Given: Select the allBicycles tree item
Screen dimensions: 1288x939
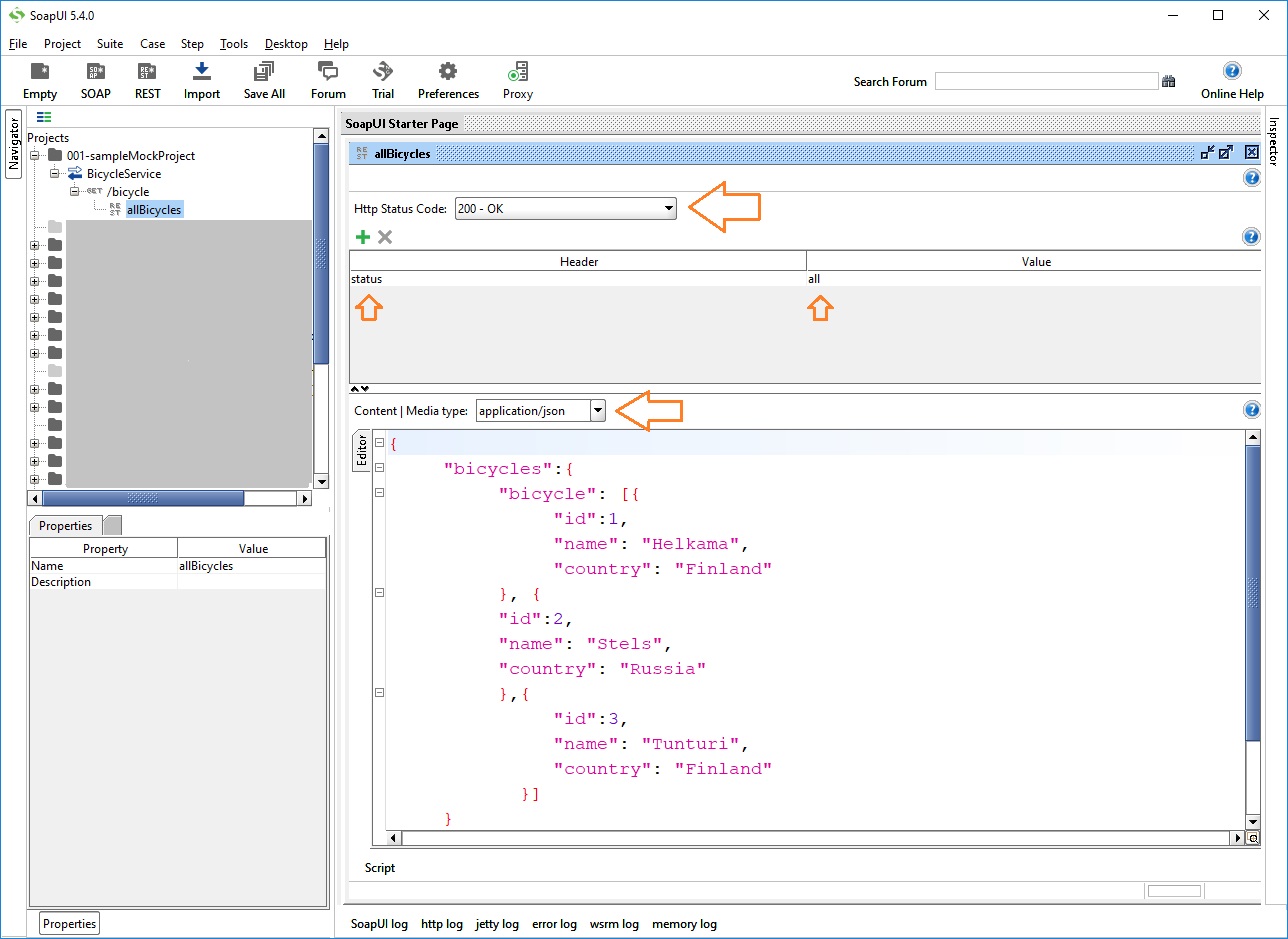Looking at the screenshot, I should point(154,210).
